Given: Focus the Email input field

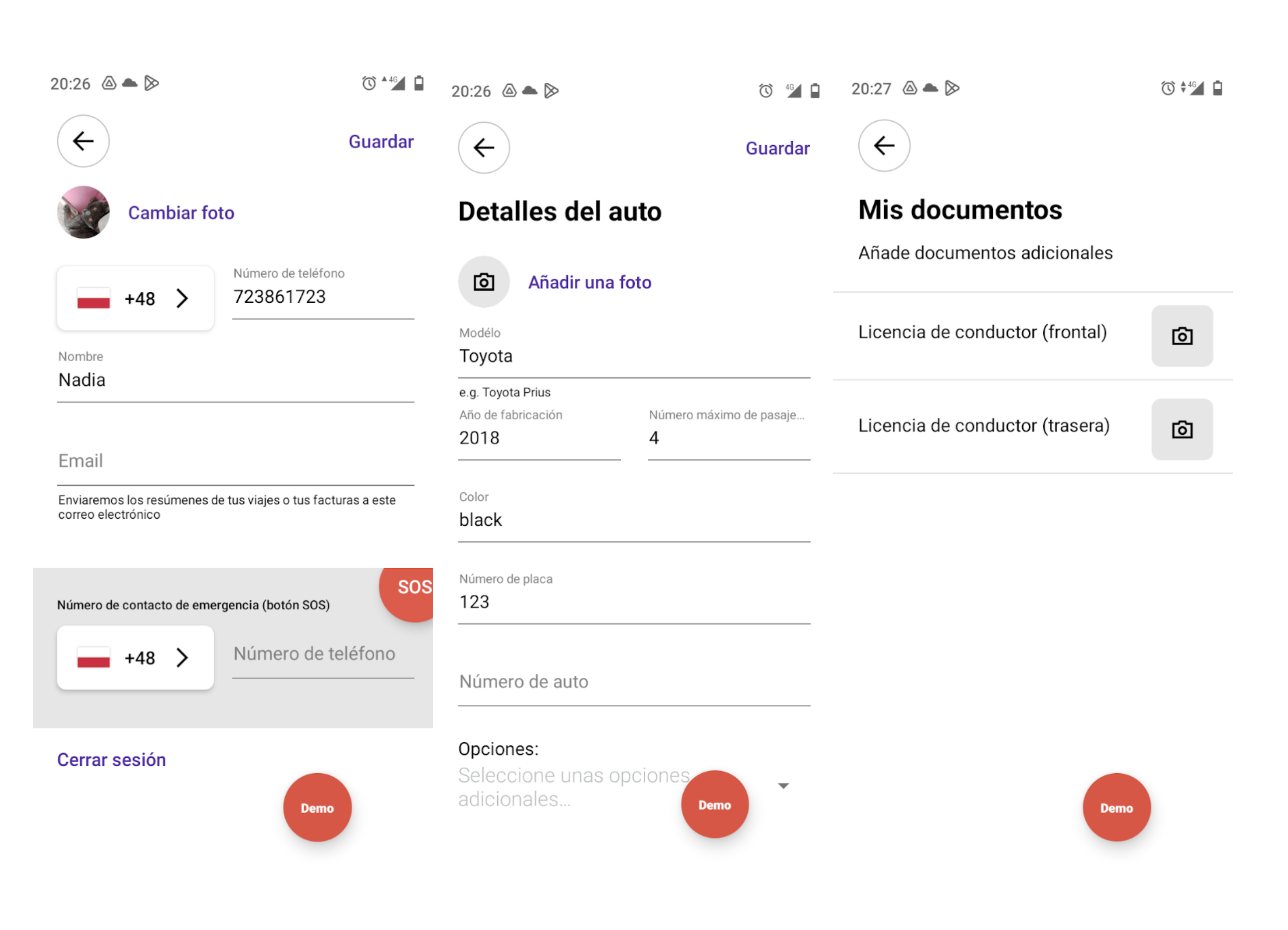Looking at the screenshot, I should click(236, 461).
